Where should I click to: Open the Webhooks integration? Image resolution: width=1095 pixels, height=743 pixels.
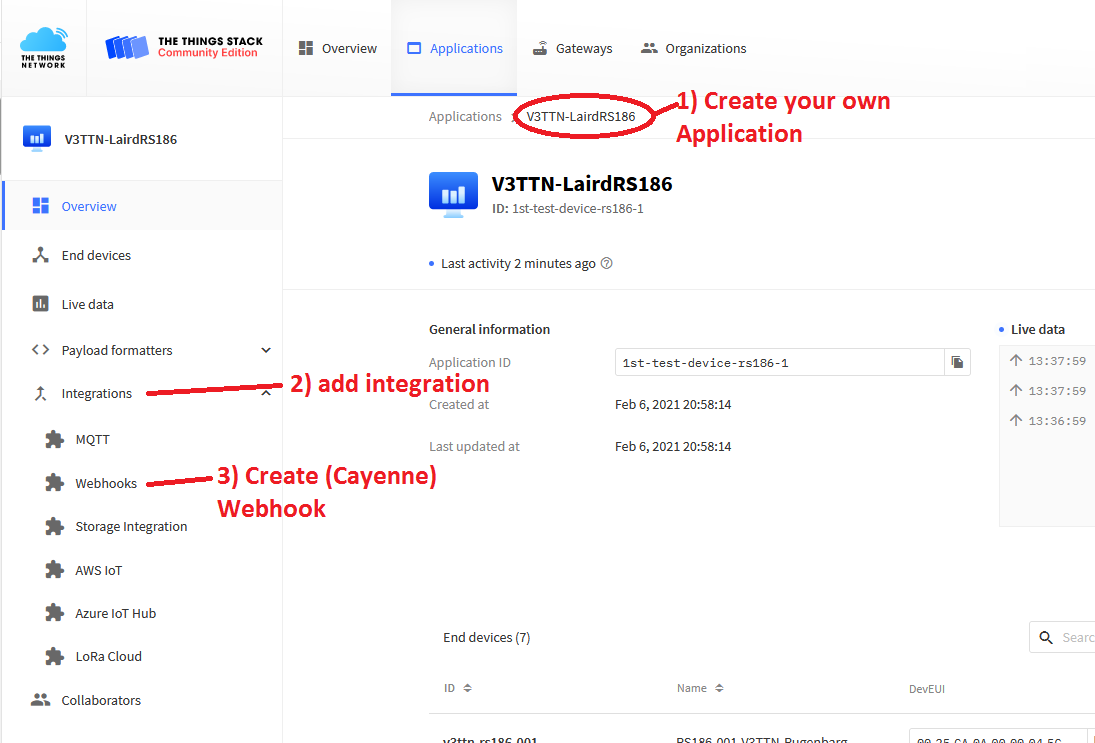tap(106, 483)
